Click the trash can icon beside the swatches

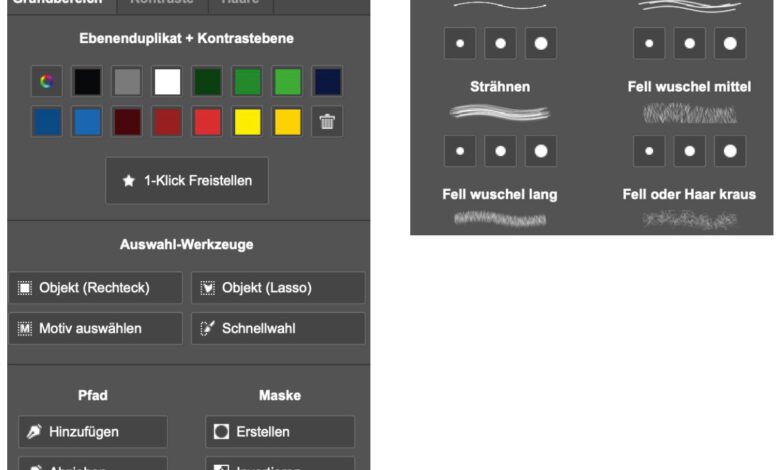327,122
